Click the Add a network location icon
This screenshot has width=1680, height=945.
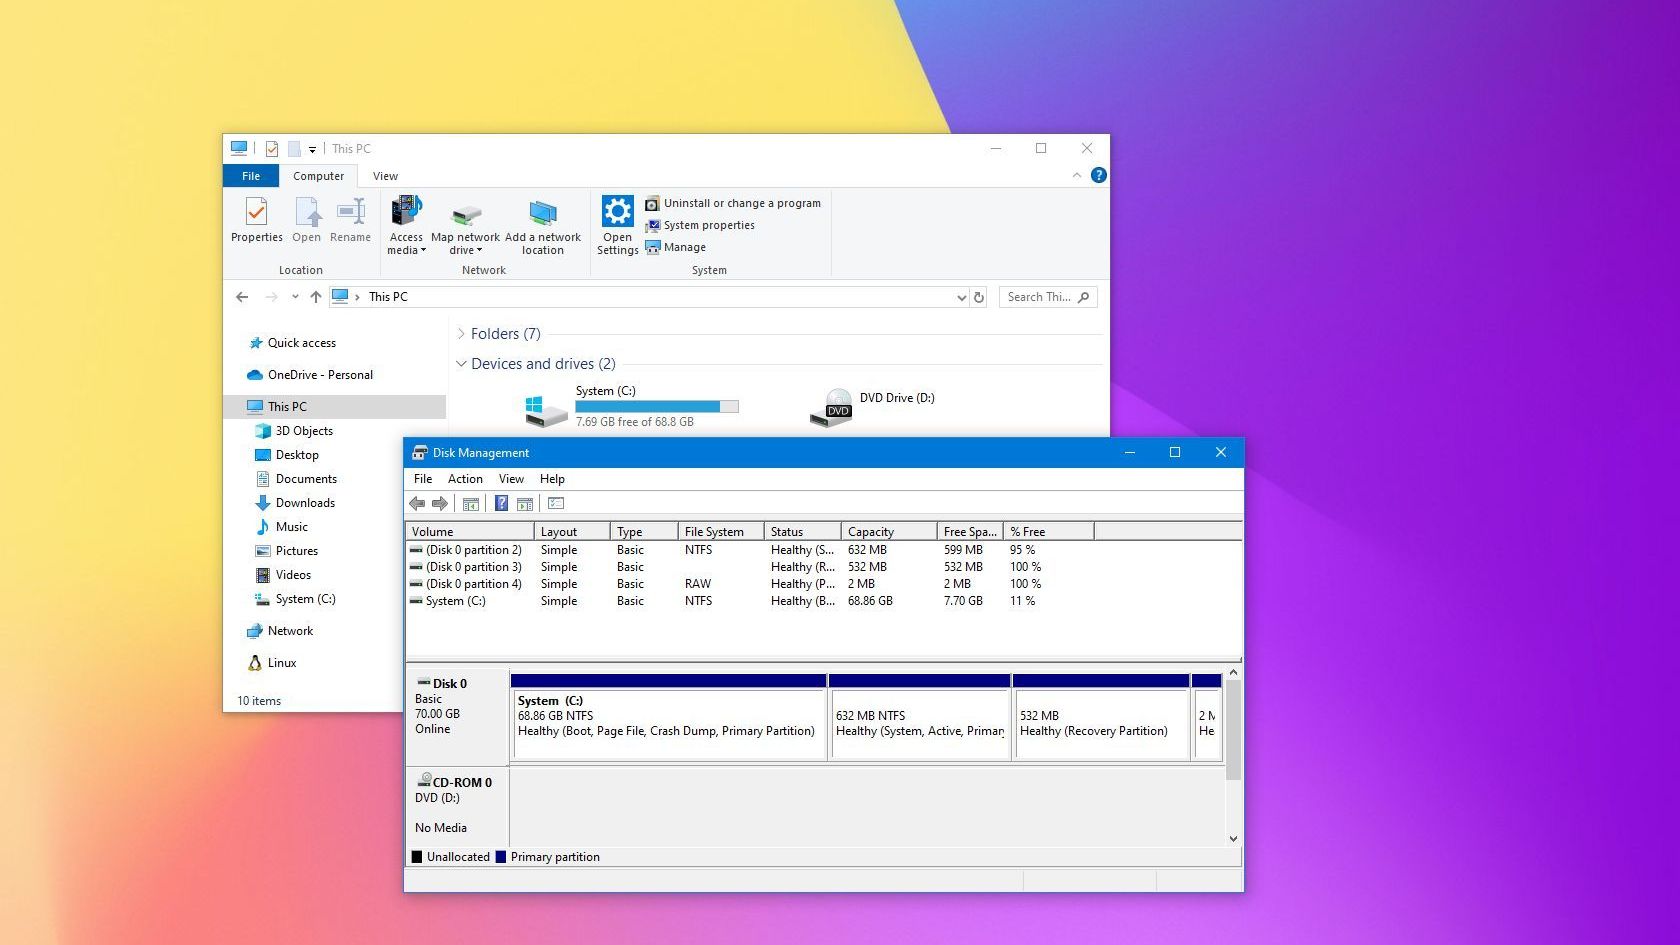(543, 226)
